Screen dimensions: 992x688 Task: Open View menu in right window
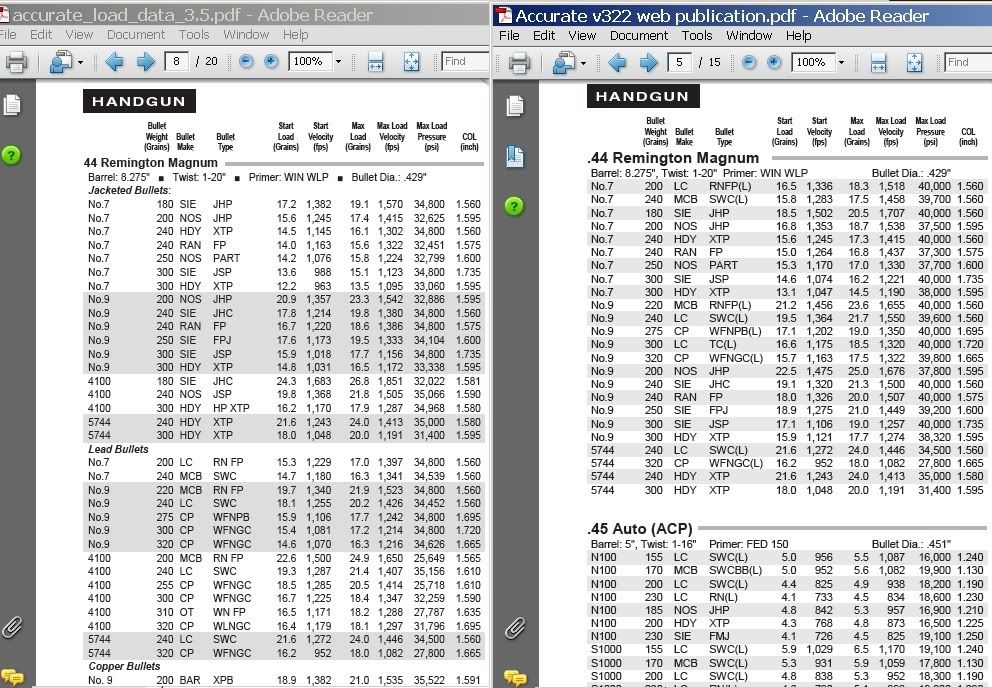tap(582, 35)
